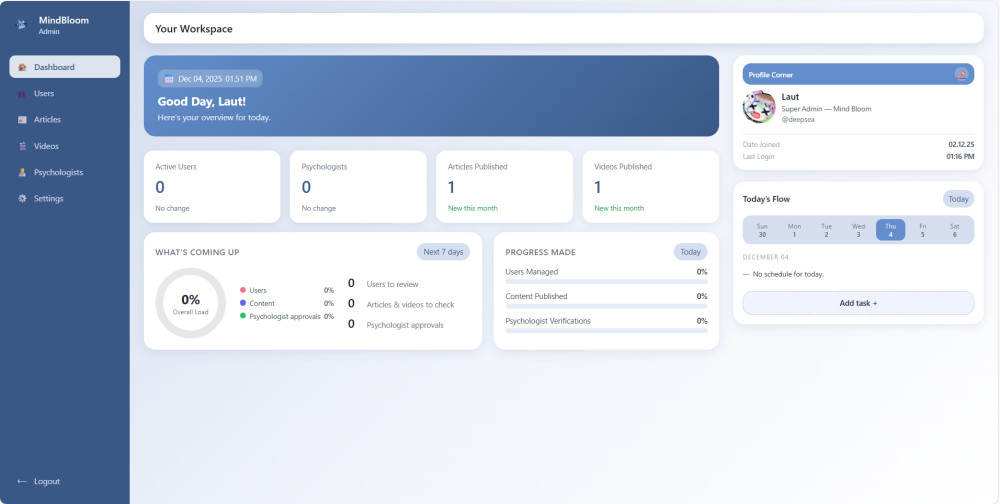Click the MindBloom logo icon
Screen dimensions: 1000x504
(22, 25)
